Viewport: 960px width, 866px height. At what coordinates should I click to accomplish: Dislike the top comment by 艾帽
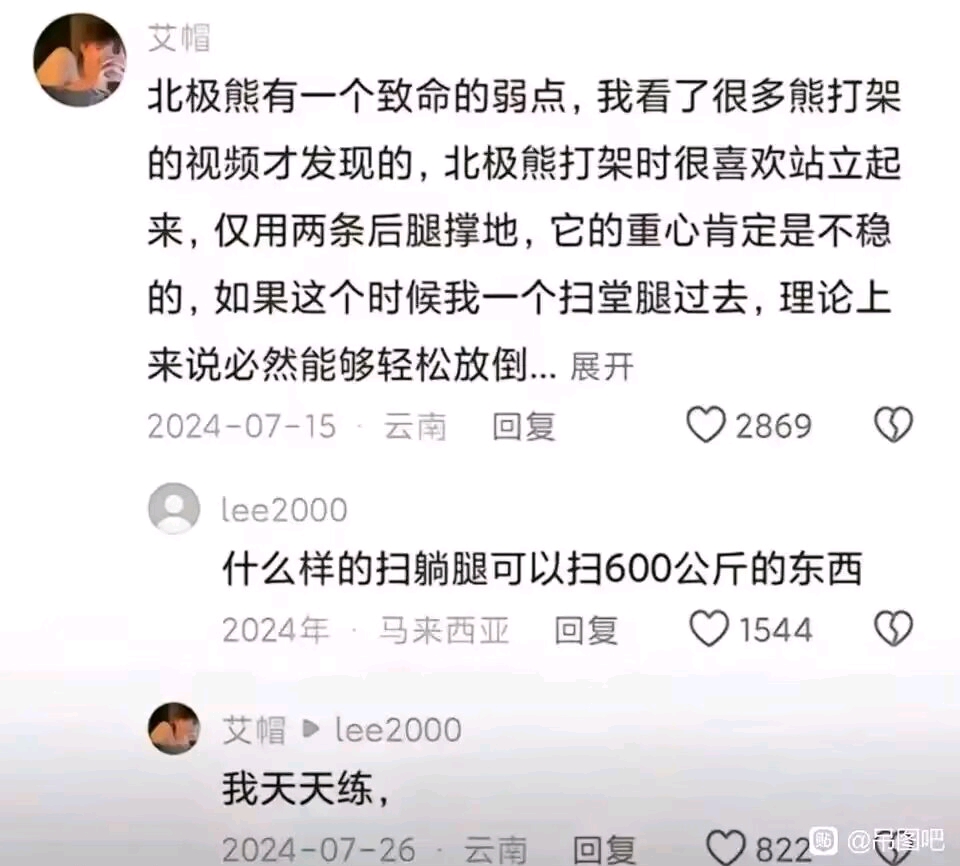tap(894, 425)
